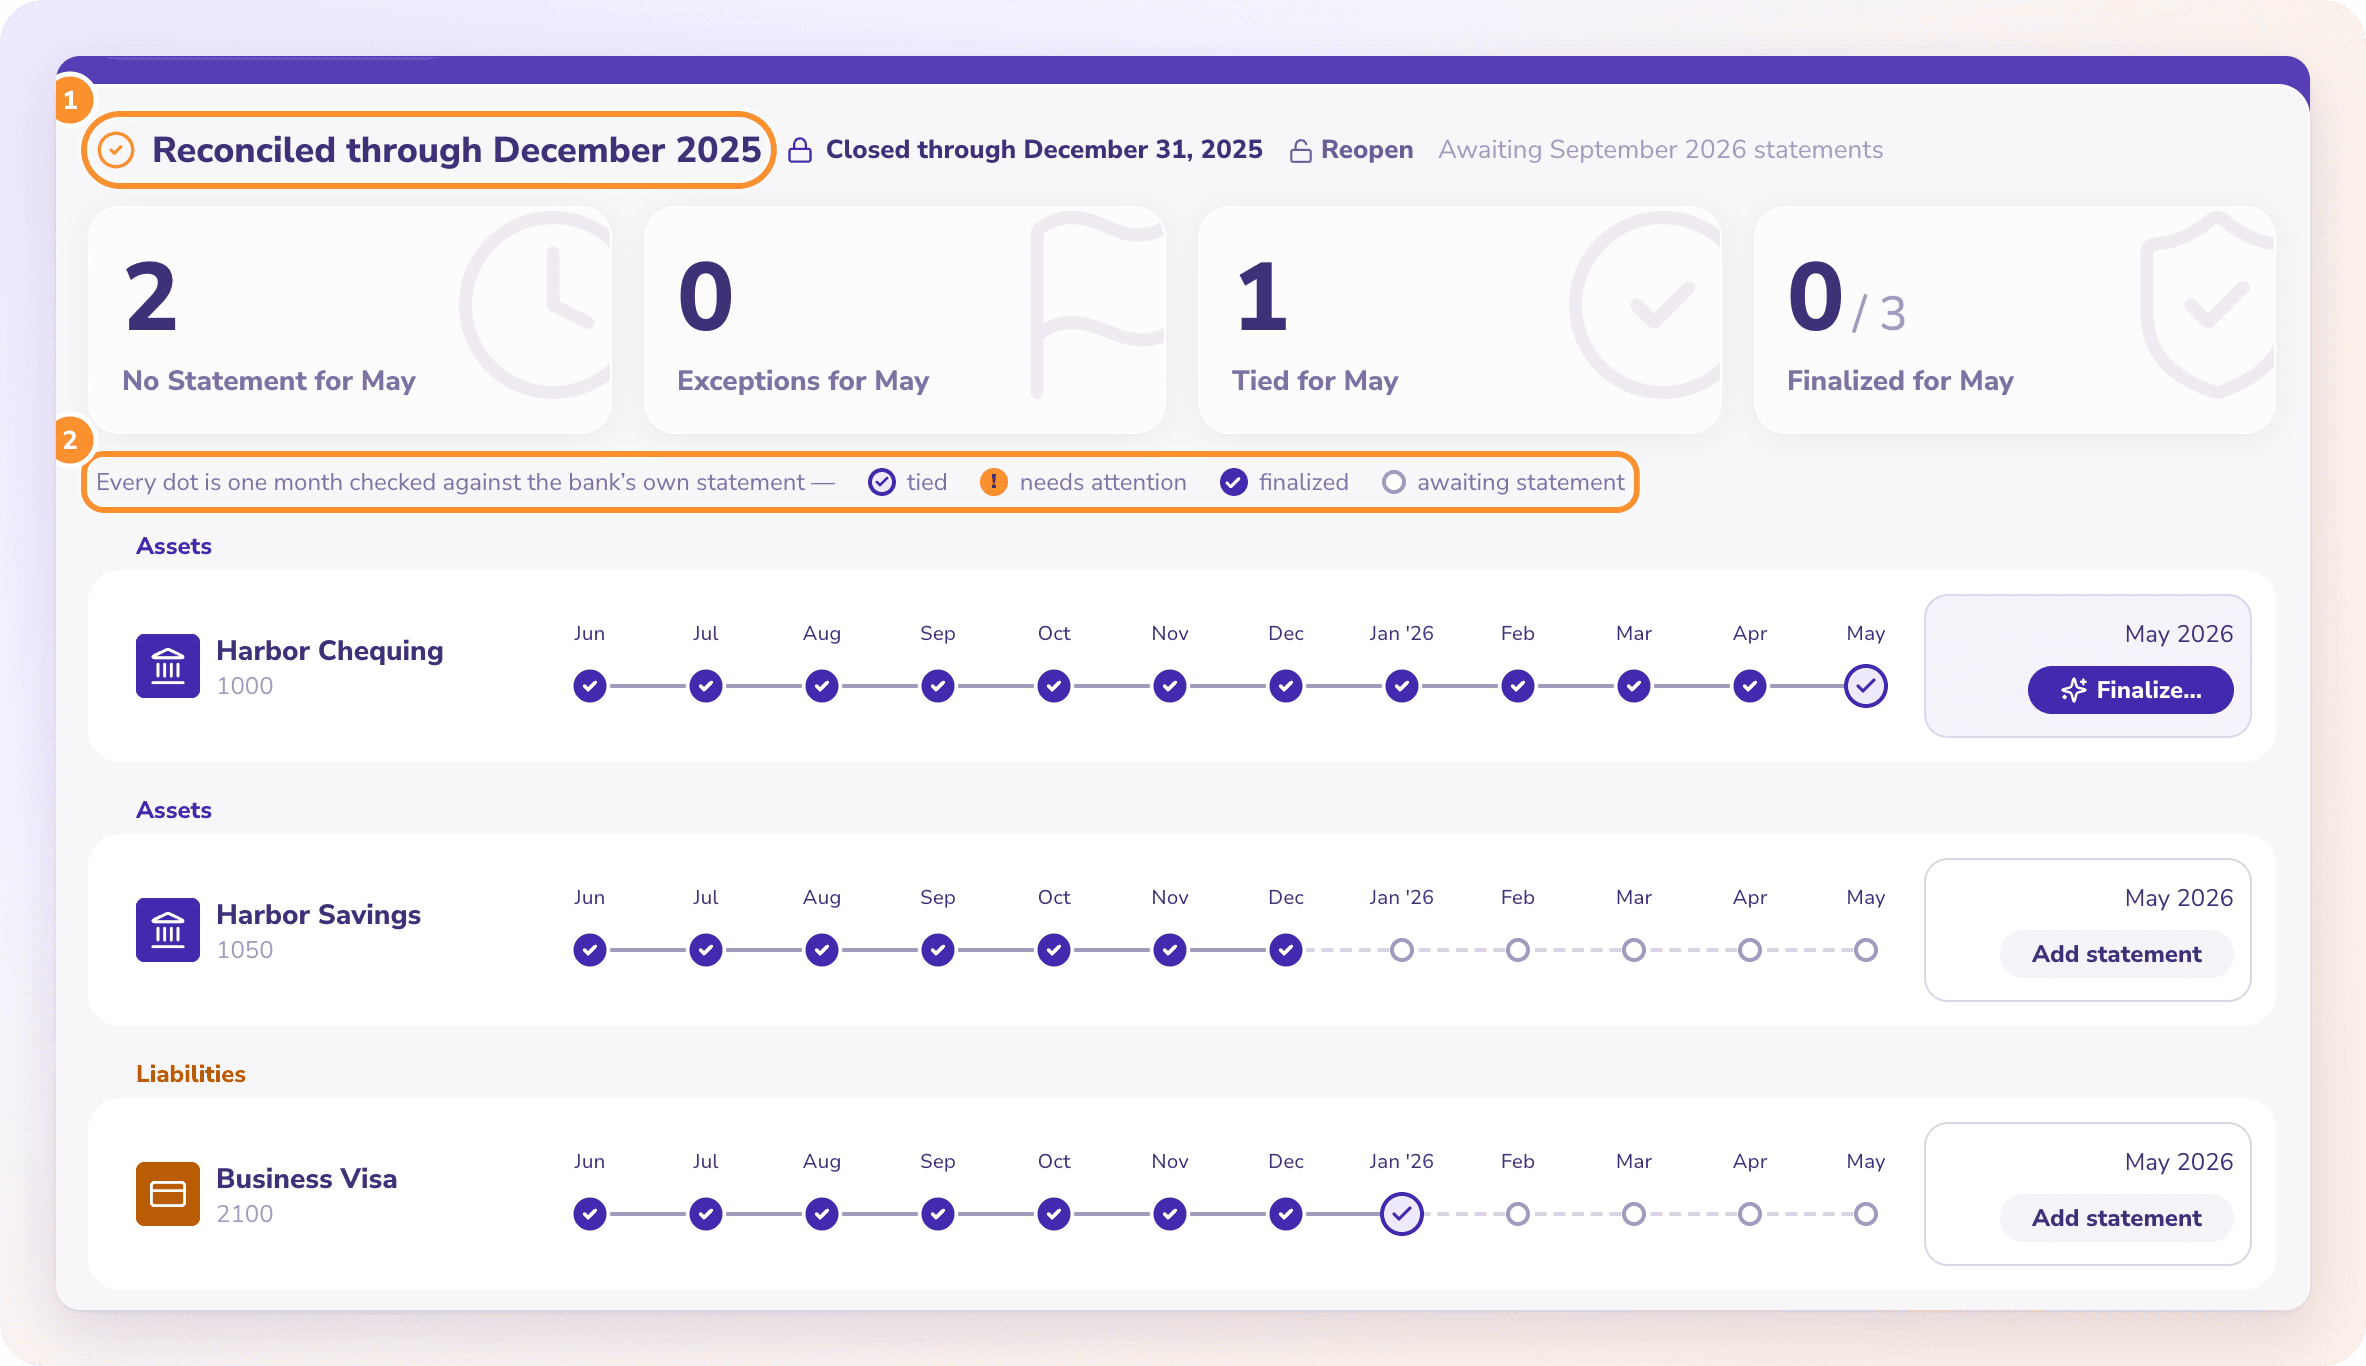The image size is (2366, 1366).
Task: Click the Business Visa account name
Action: (307, 1179)
